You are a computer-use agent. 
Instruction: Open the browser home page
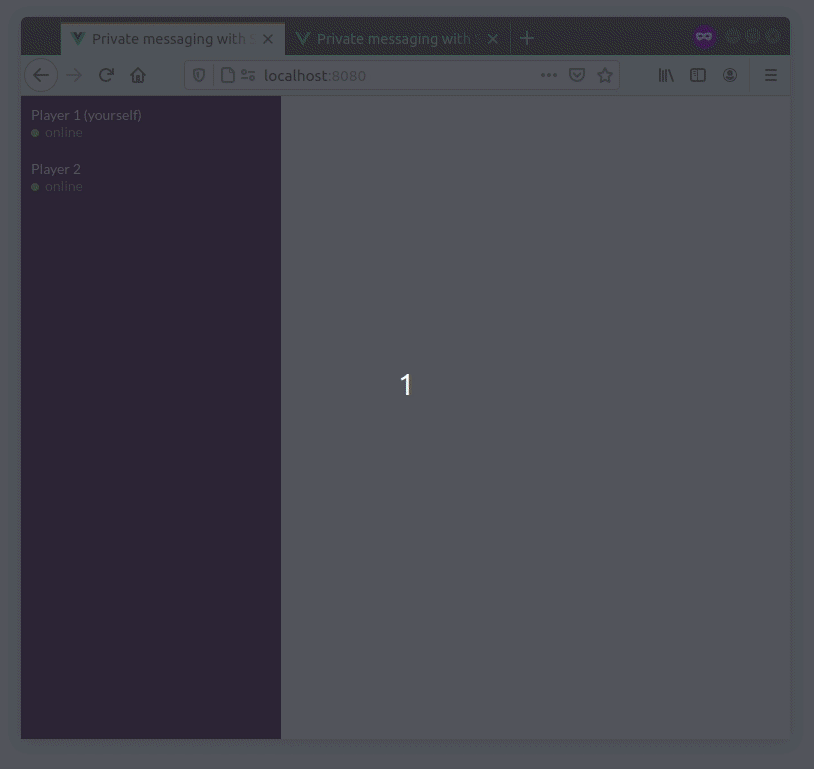click(138, 74)
